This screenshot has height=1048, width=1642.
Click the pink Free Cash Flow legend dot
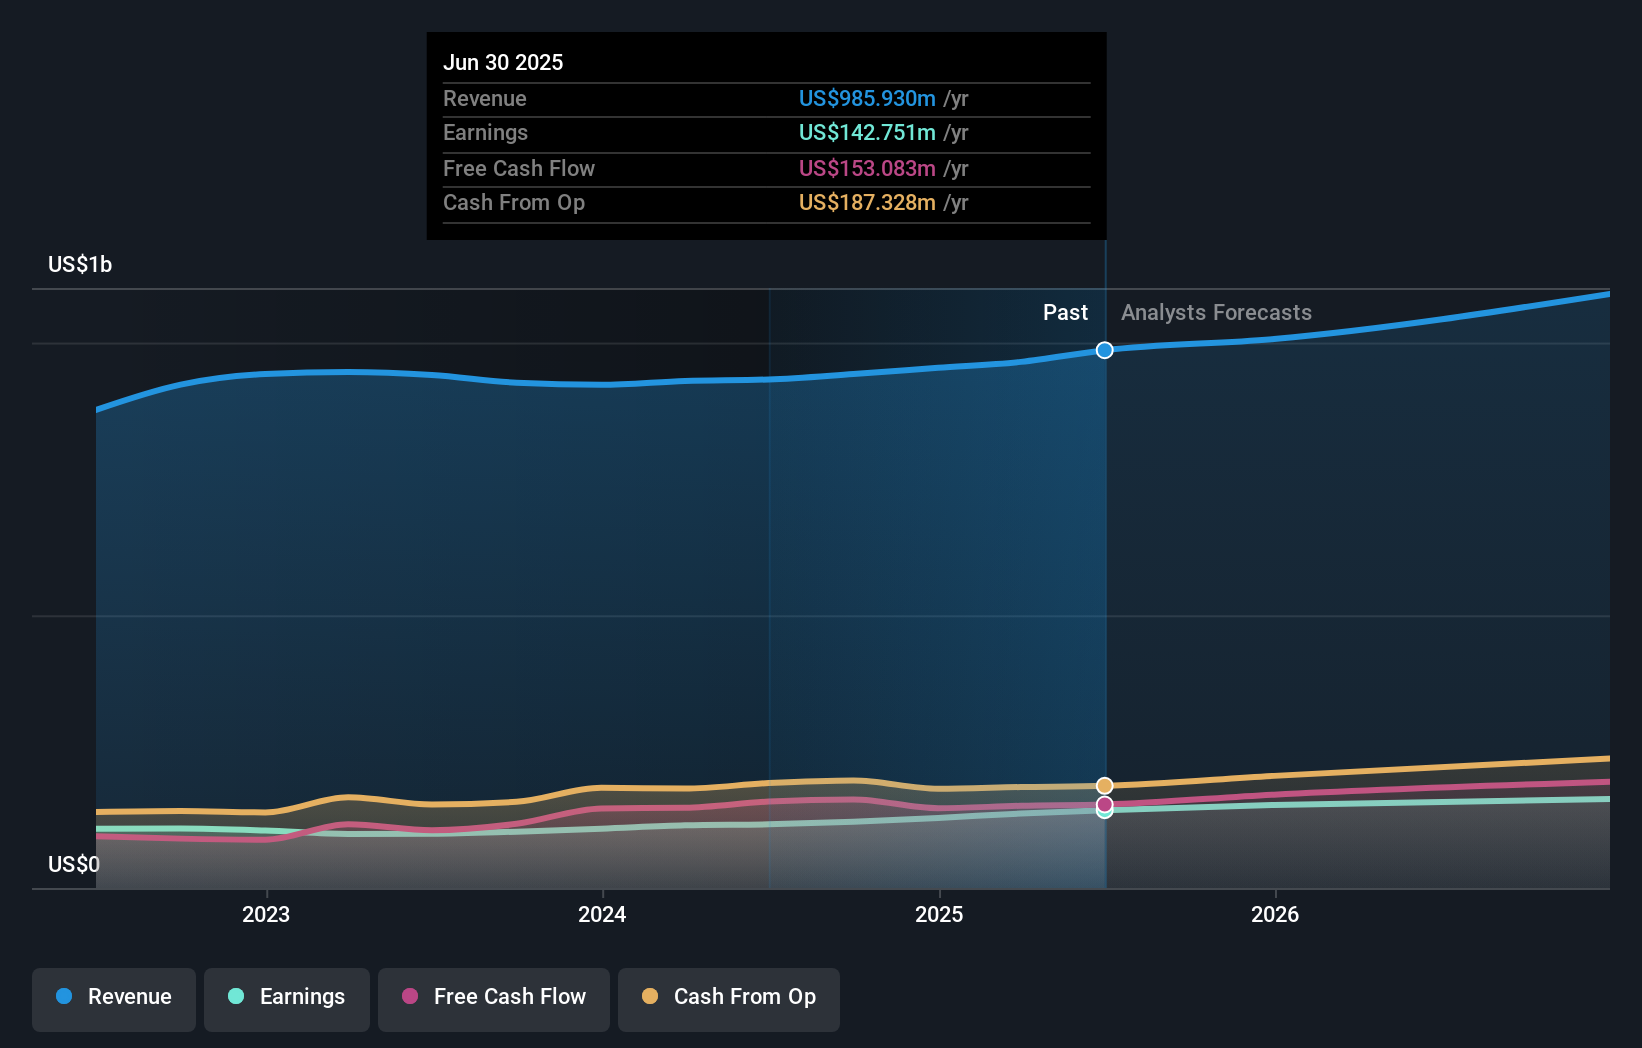point(410,996)
